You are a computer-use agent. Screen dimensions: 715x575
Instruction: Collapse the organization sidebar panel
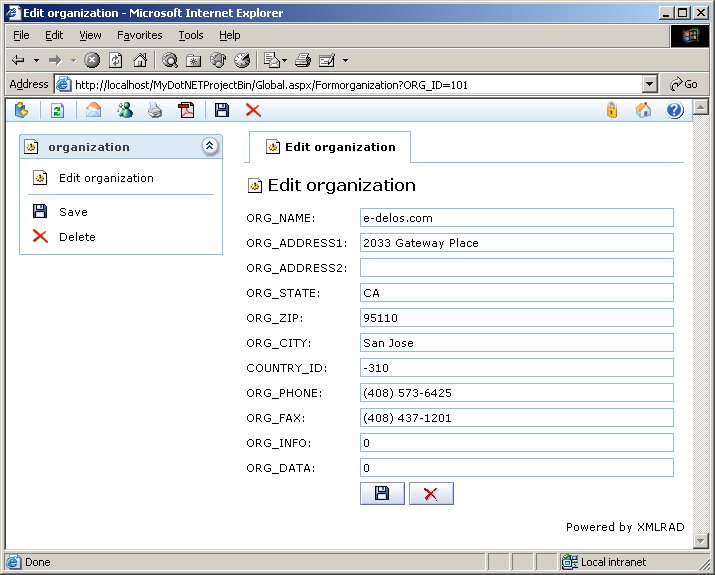pos(209,147)
